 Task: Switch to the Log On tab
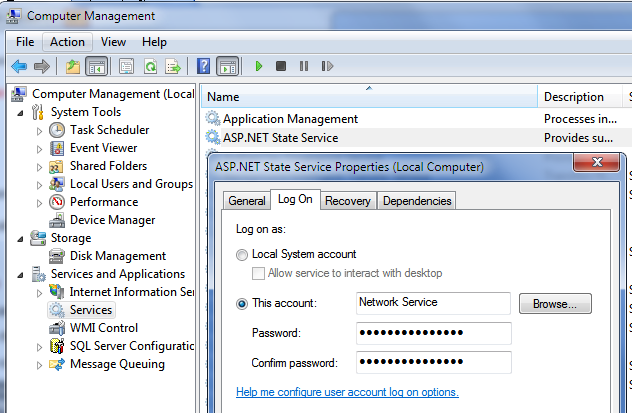point(295,199)
